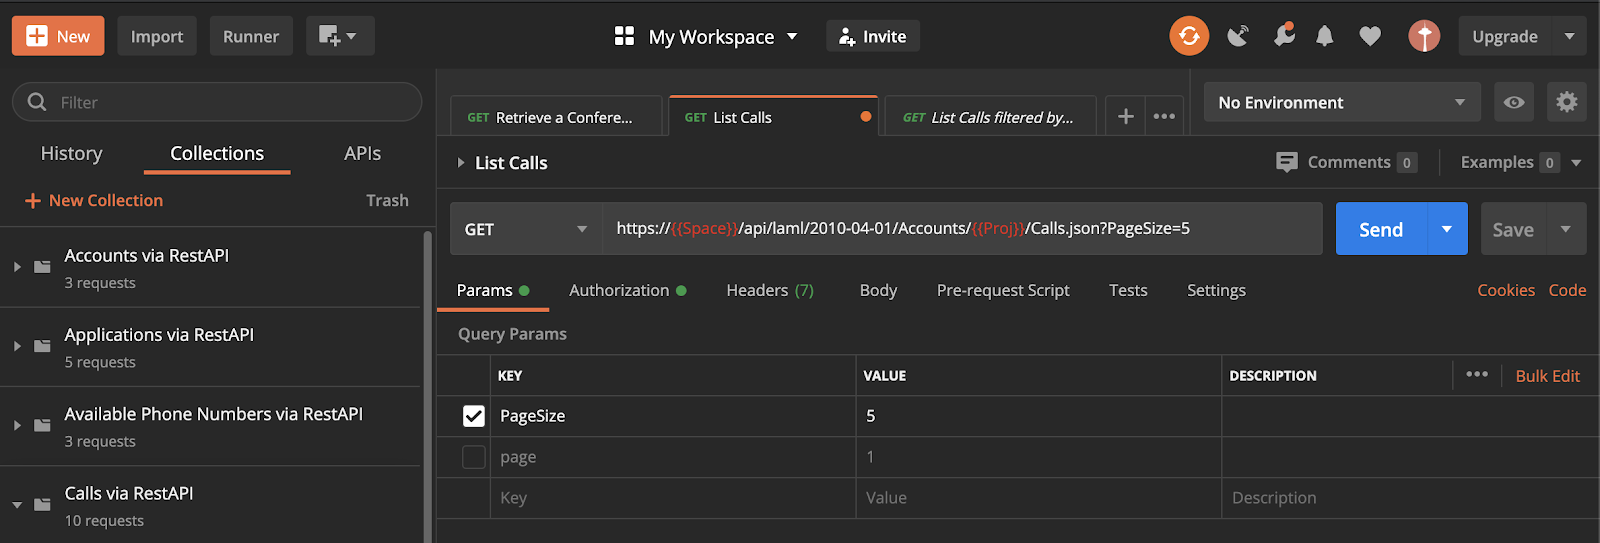
Task: Open the Pre-request Script tab
Action: click(x=1003, y=290)
